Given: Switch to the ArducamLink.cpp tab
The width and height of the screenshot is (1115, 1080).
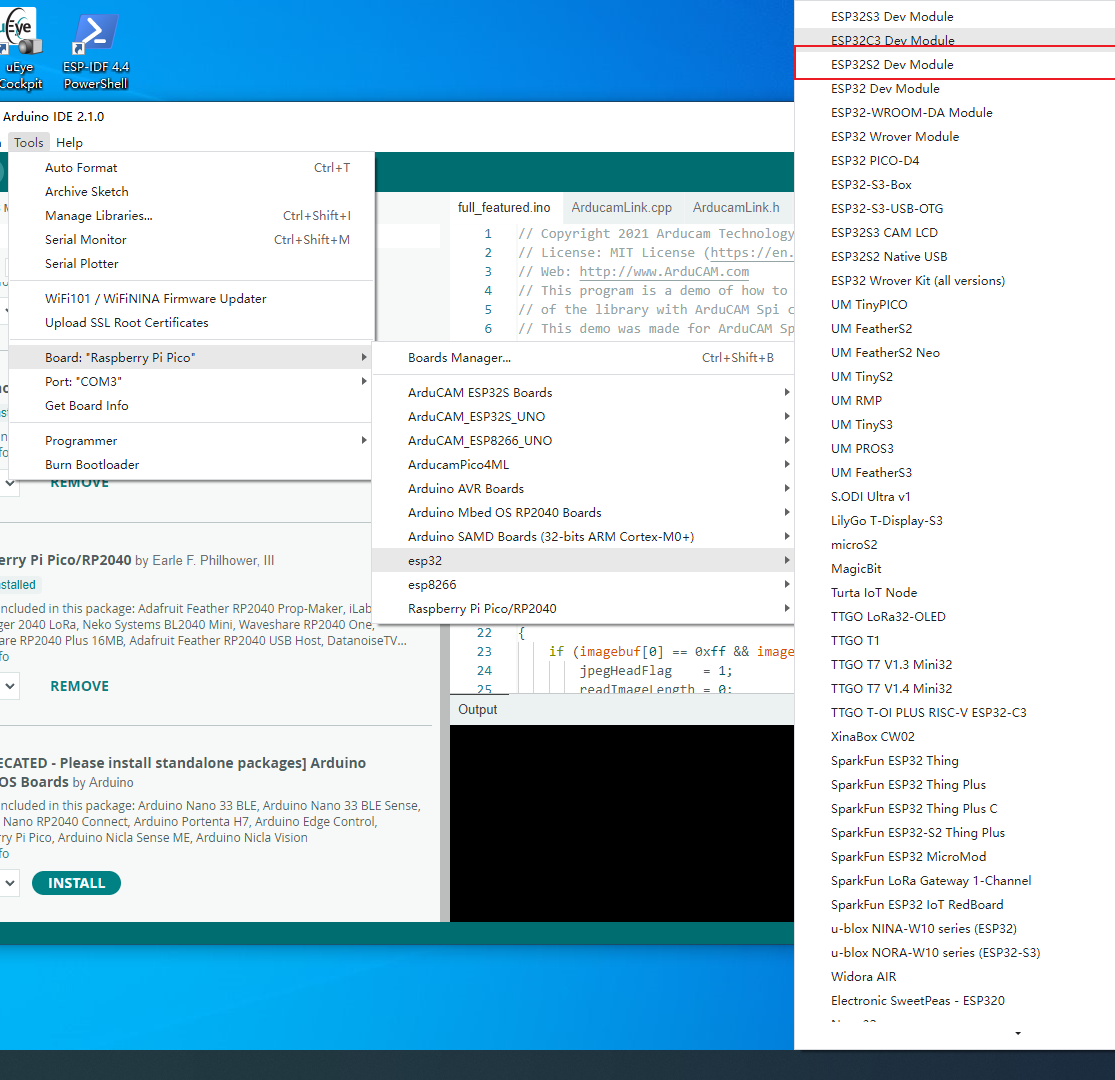Looking at the screenshot, I should tap(621, 208).
